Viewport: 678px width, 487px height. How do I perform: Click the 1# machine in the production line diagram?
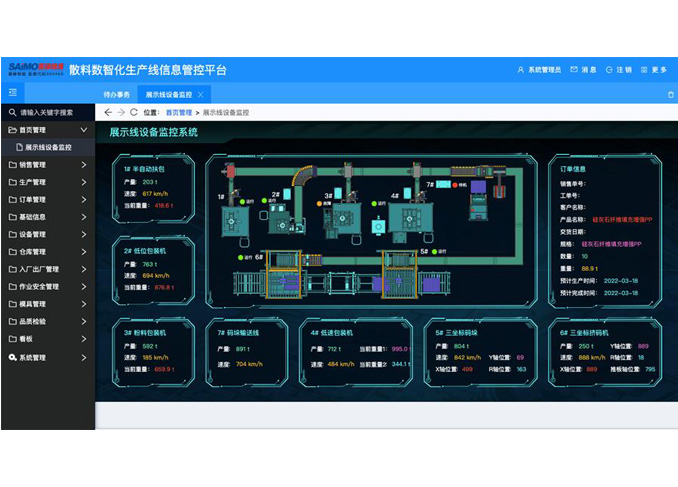[x=241, y=214]
